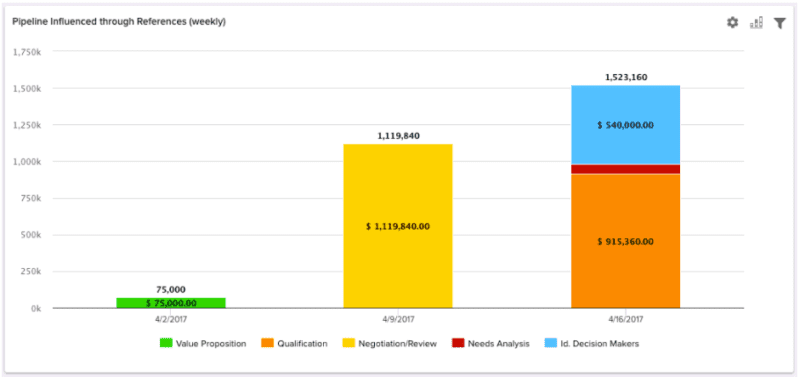
Task: Open the chart settings gear icon
Action: (732, 22)
